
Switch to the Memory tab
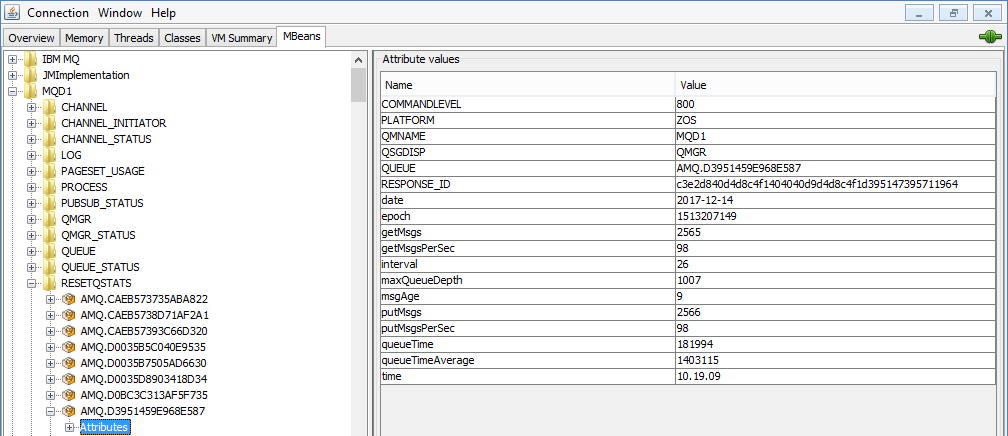[x=84, y=38]
